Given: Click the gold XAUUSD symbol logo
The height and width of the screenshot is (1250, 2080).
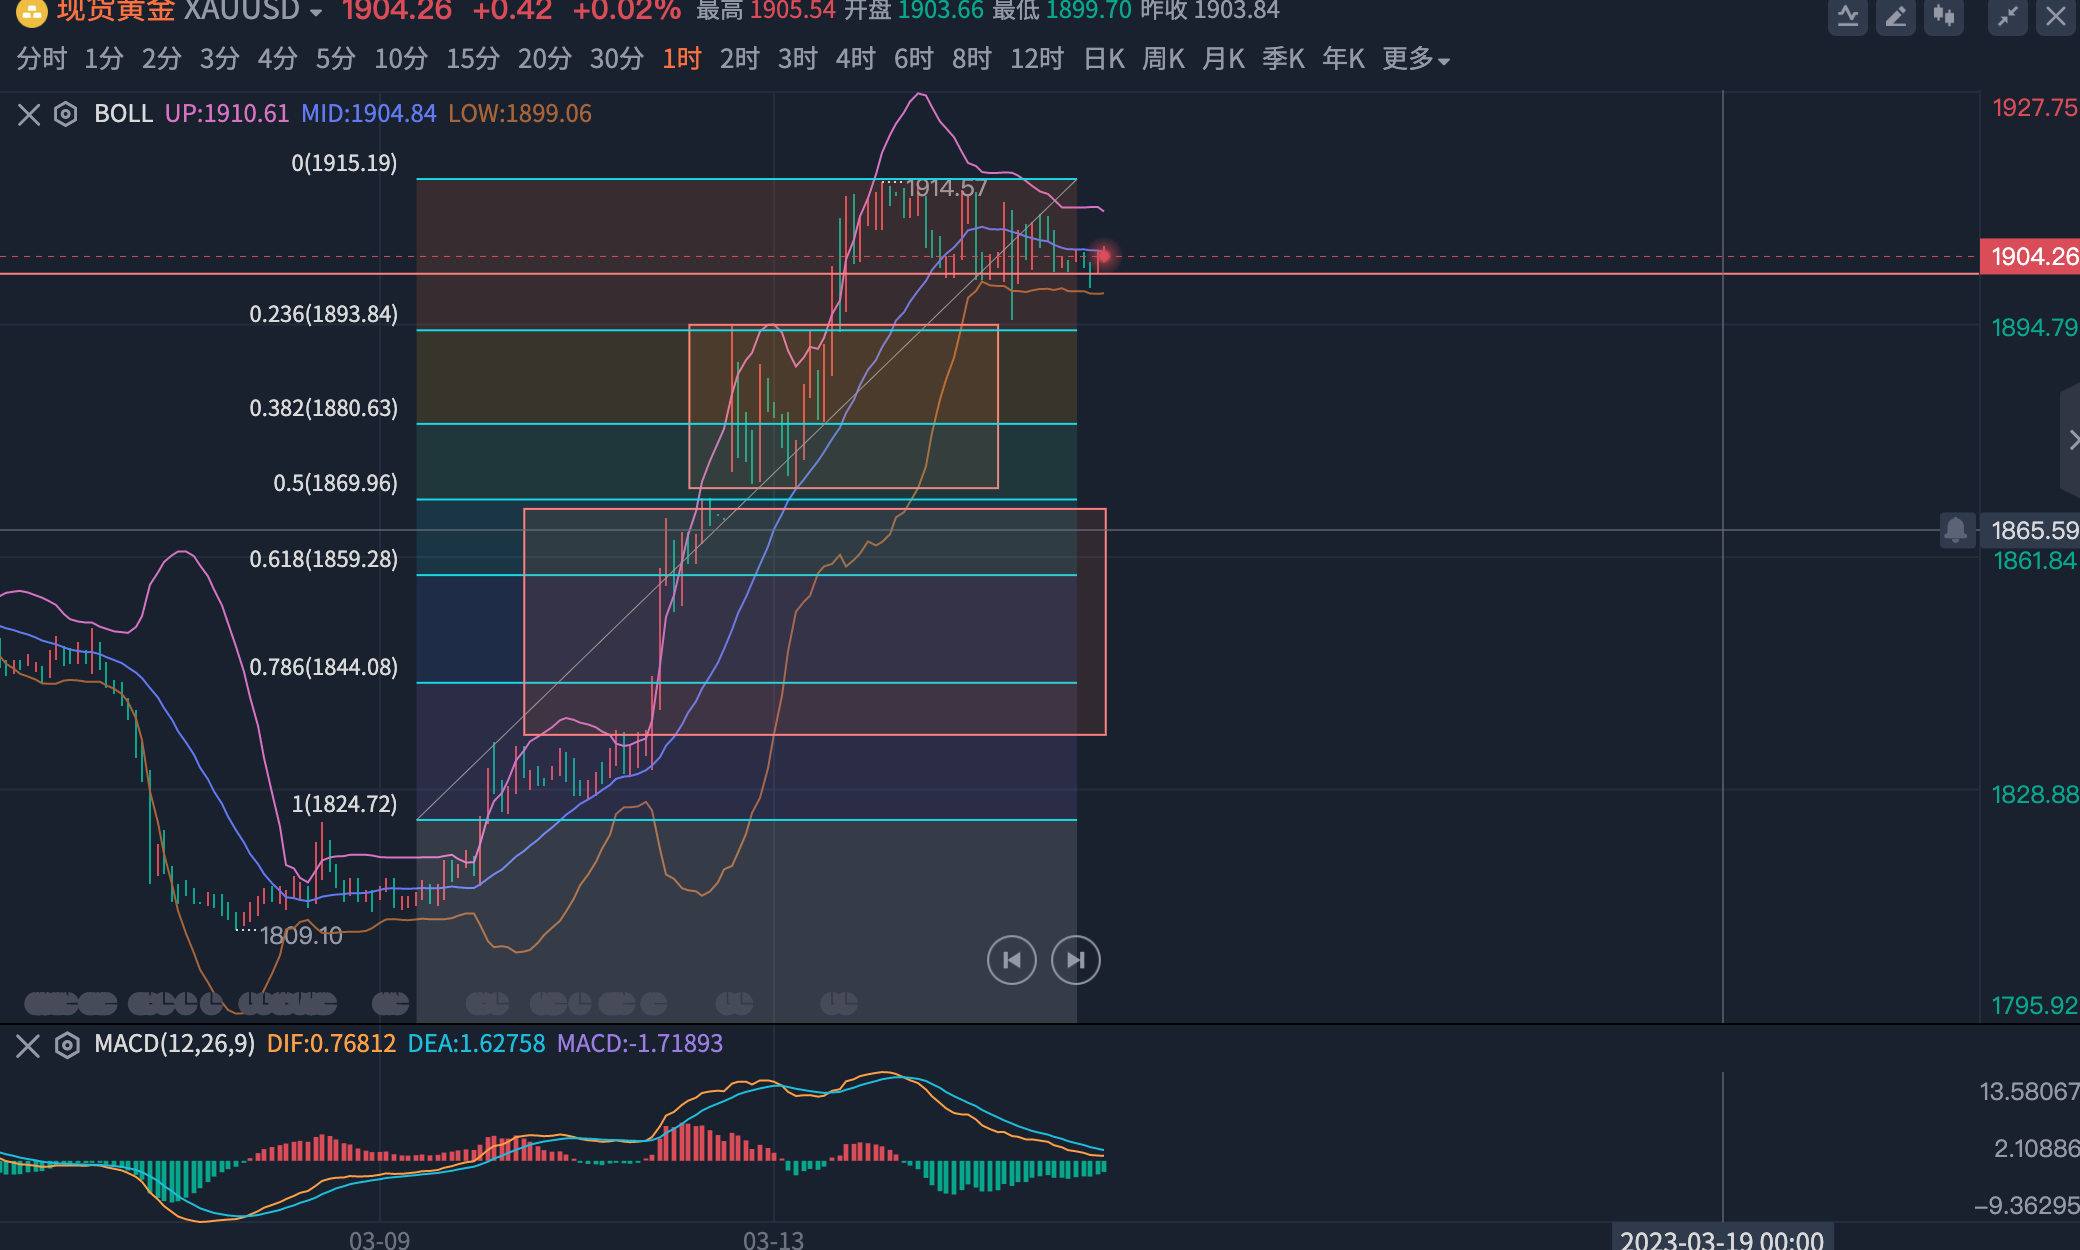Looking at the screenshot, I should pos(32,12).
